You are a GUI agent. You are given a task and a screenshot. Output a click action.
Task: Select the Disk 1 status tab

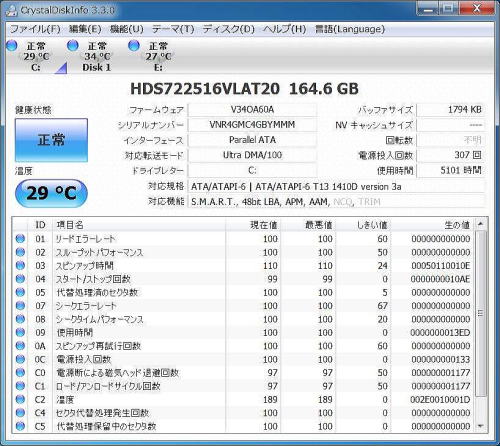pos(97,56)
